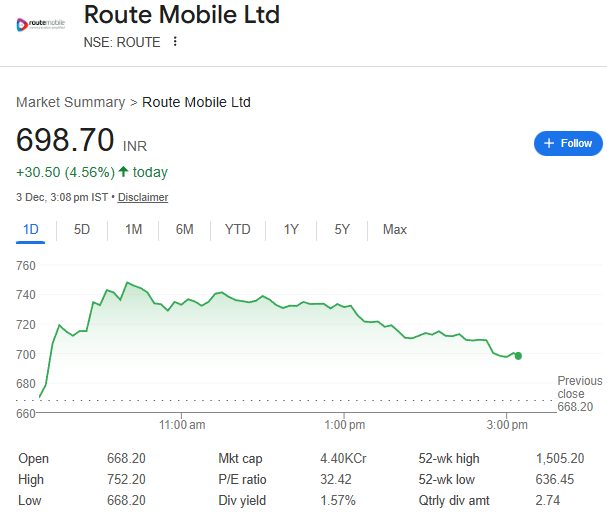This screenshot has width=607, height=512.
Task: Show the Max chart range
Action: 395,230
